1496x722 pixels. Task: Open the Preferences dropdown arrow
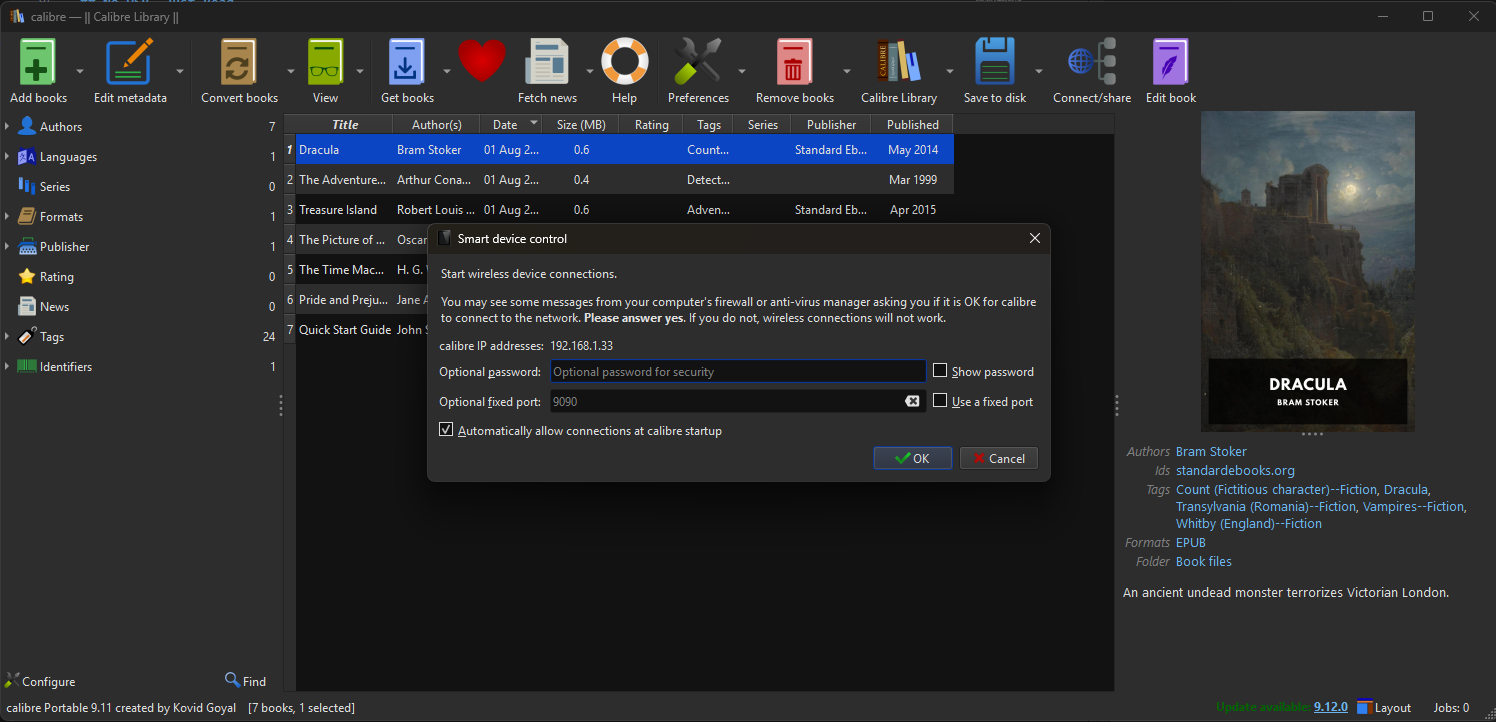click(742, 71)
